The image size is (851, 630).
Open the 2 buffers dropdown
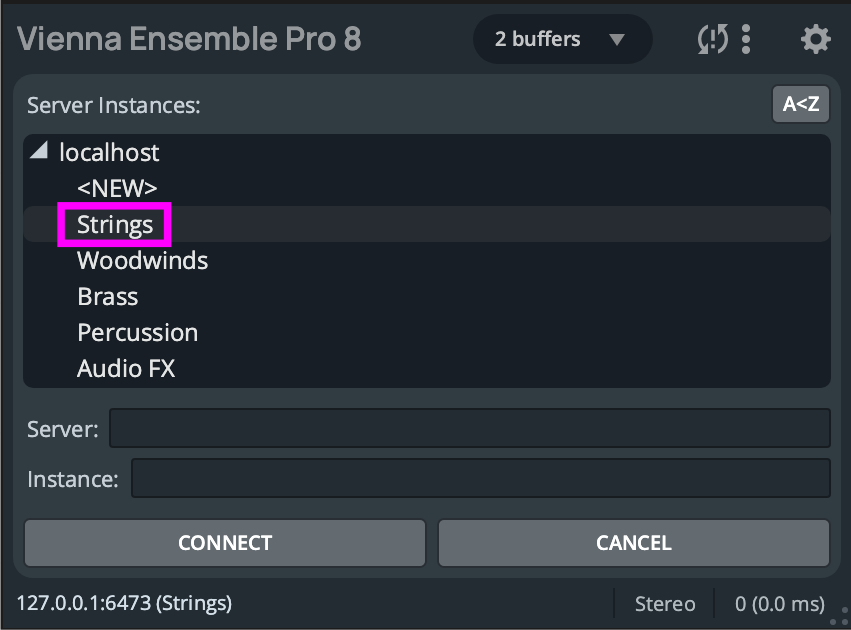click(x=561, y=40)
